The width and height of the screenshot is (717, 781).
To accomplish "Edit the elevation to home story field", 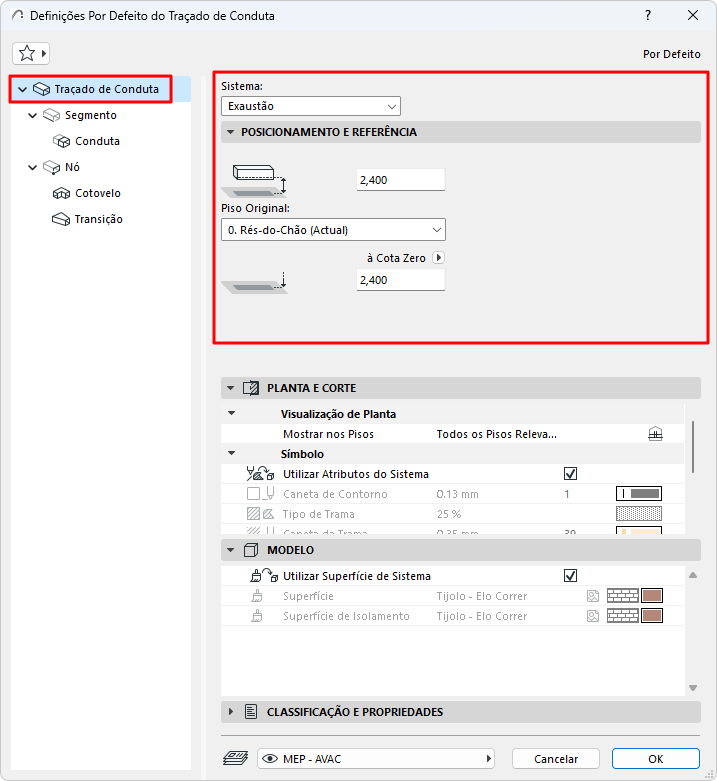I will coord(400,180).
